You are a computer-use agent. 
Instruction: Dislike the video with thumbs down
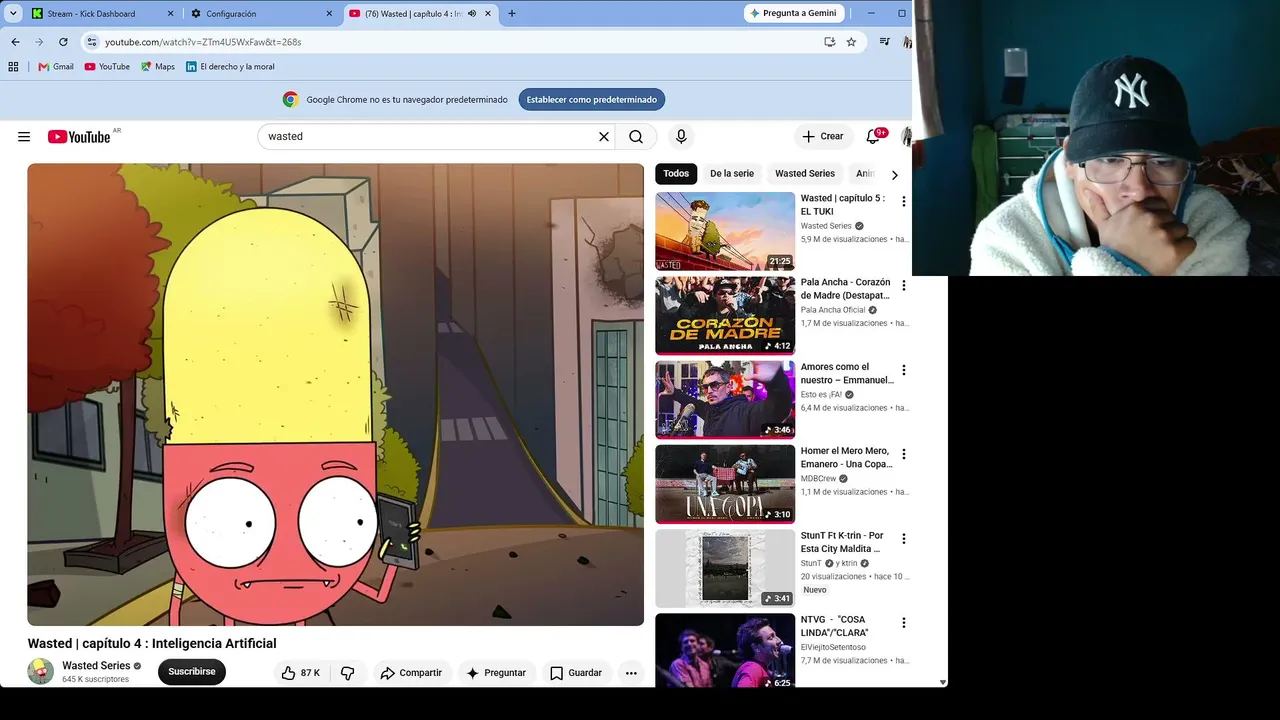pyautogui.click(x=347, y=673)
